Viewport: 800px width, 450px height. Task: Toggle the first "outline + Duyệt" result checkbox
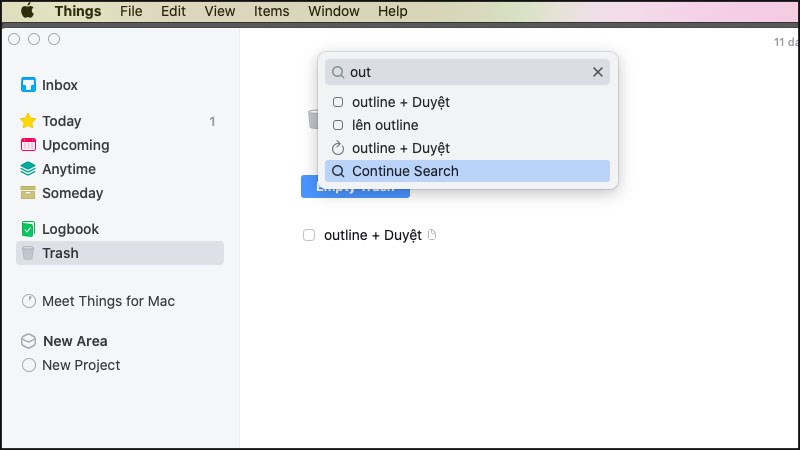click(338, 102)
